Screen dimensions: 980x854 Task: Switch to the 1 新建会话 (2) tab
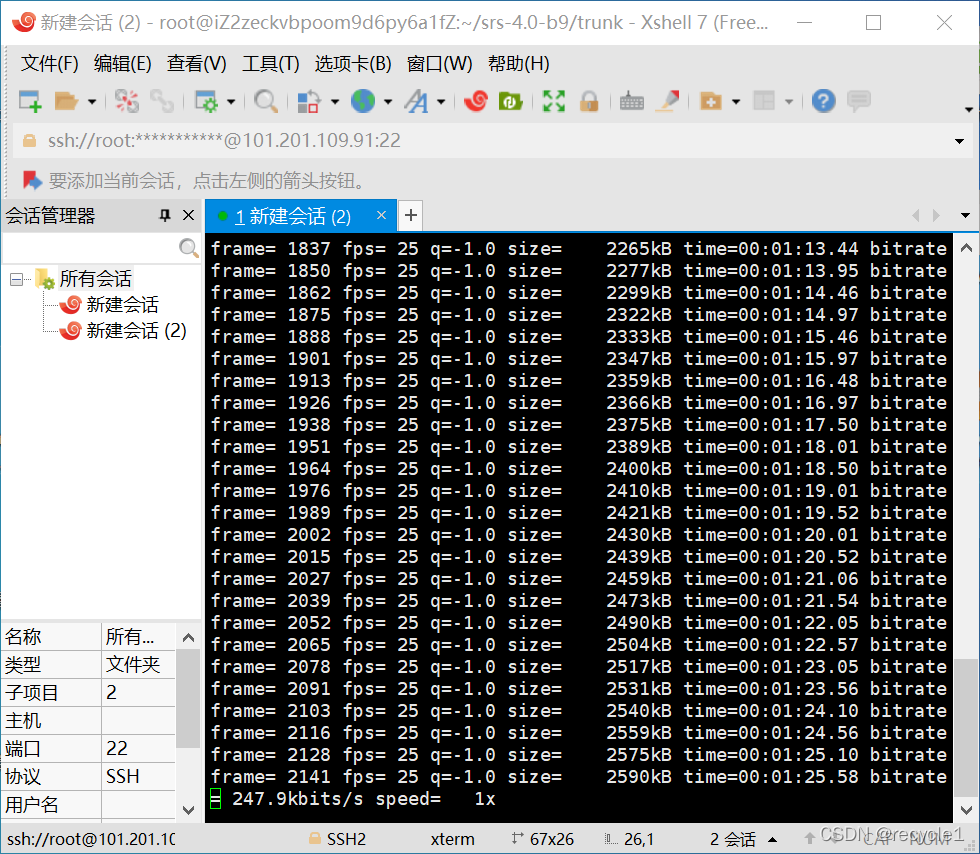[x=292, y=216]
